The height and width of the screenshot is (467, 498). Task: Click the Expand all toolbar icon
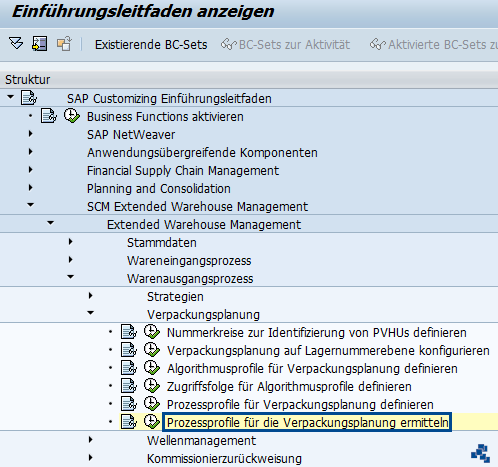click(x=16, y=44)
